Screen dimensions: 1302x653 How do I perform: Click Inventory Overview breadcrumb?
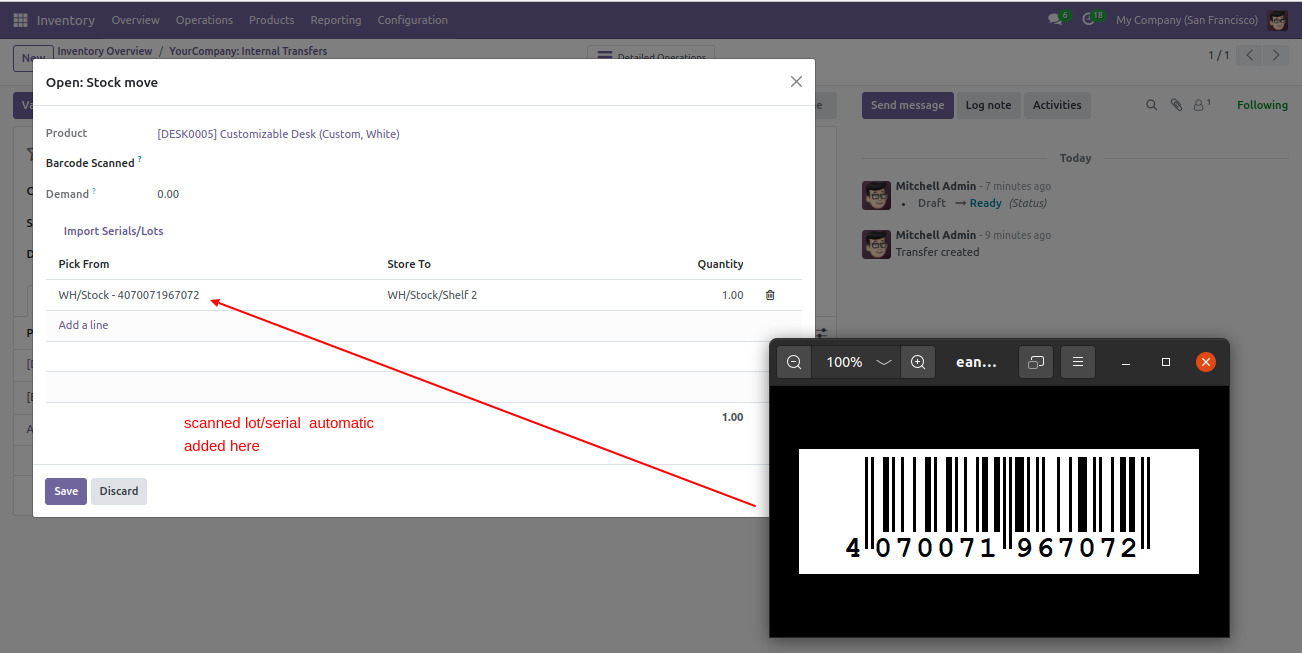pos(105,51)
